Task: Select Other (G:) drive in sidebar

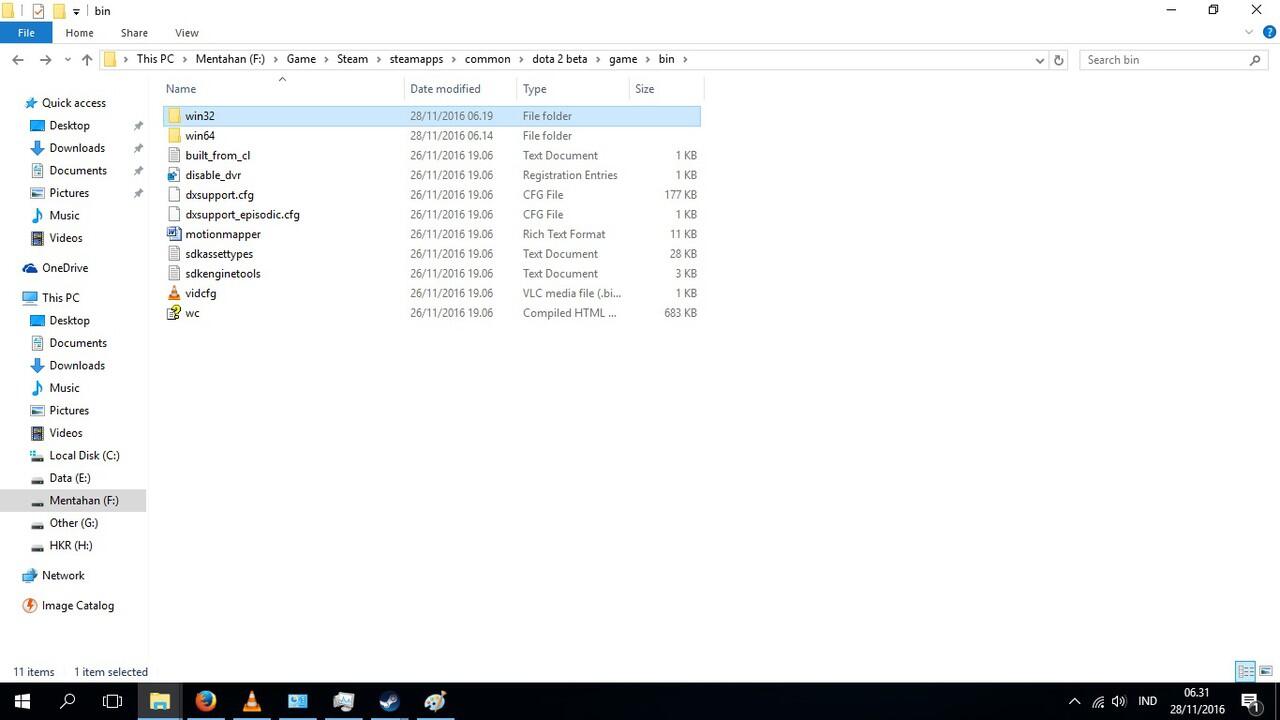Action: 74,523
